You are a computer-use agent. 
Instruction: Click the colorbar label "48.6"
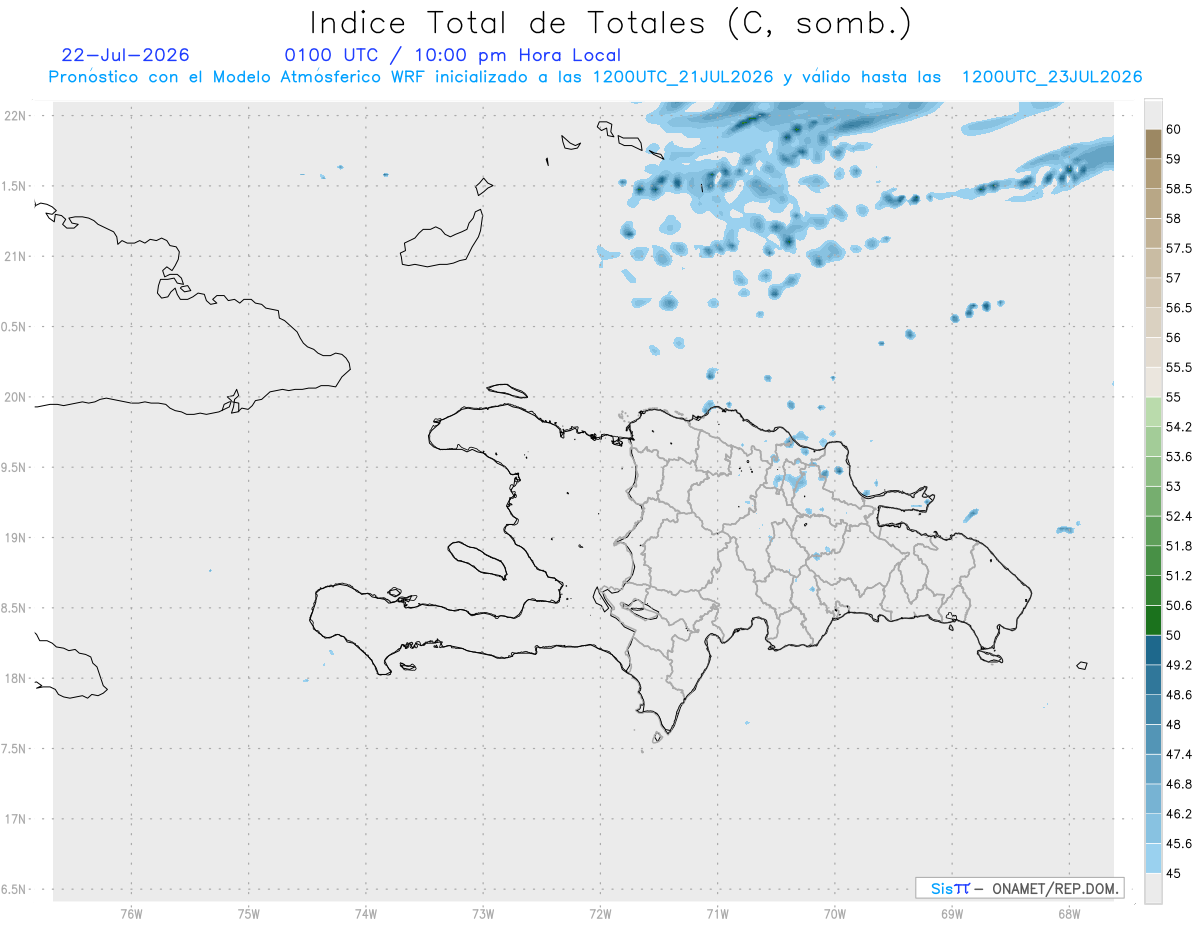point(1179,694)
